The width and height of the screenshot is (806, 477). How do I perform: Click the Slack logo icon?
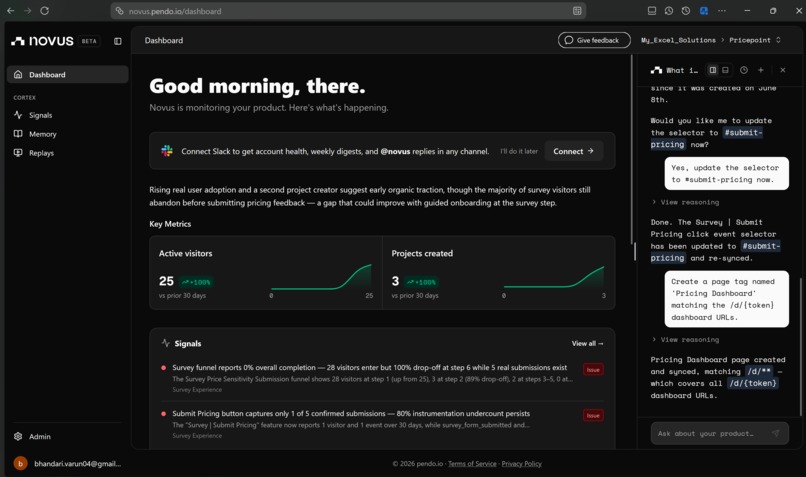tap(167, 151)
